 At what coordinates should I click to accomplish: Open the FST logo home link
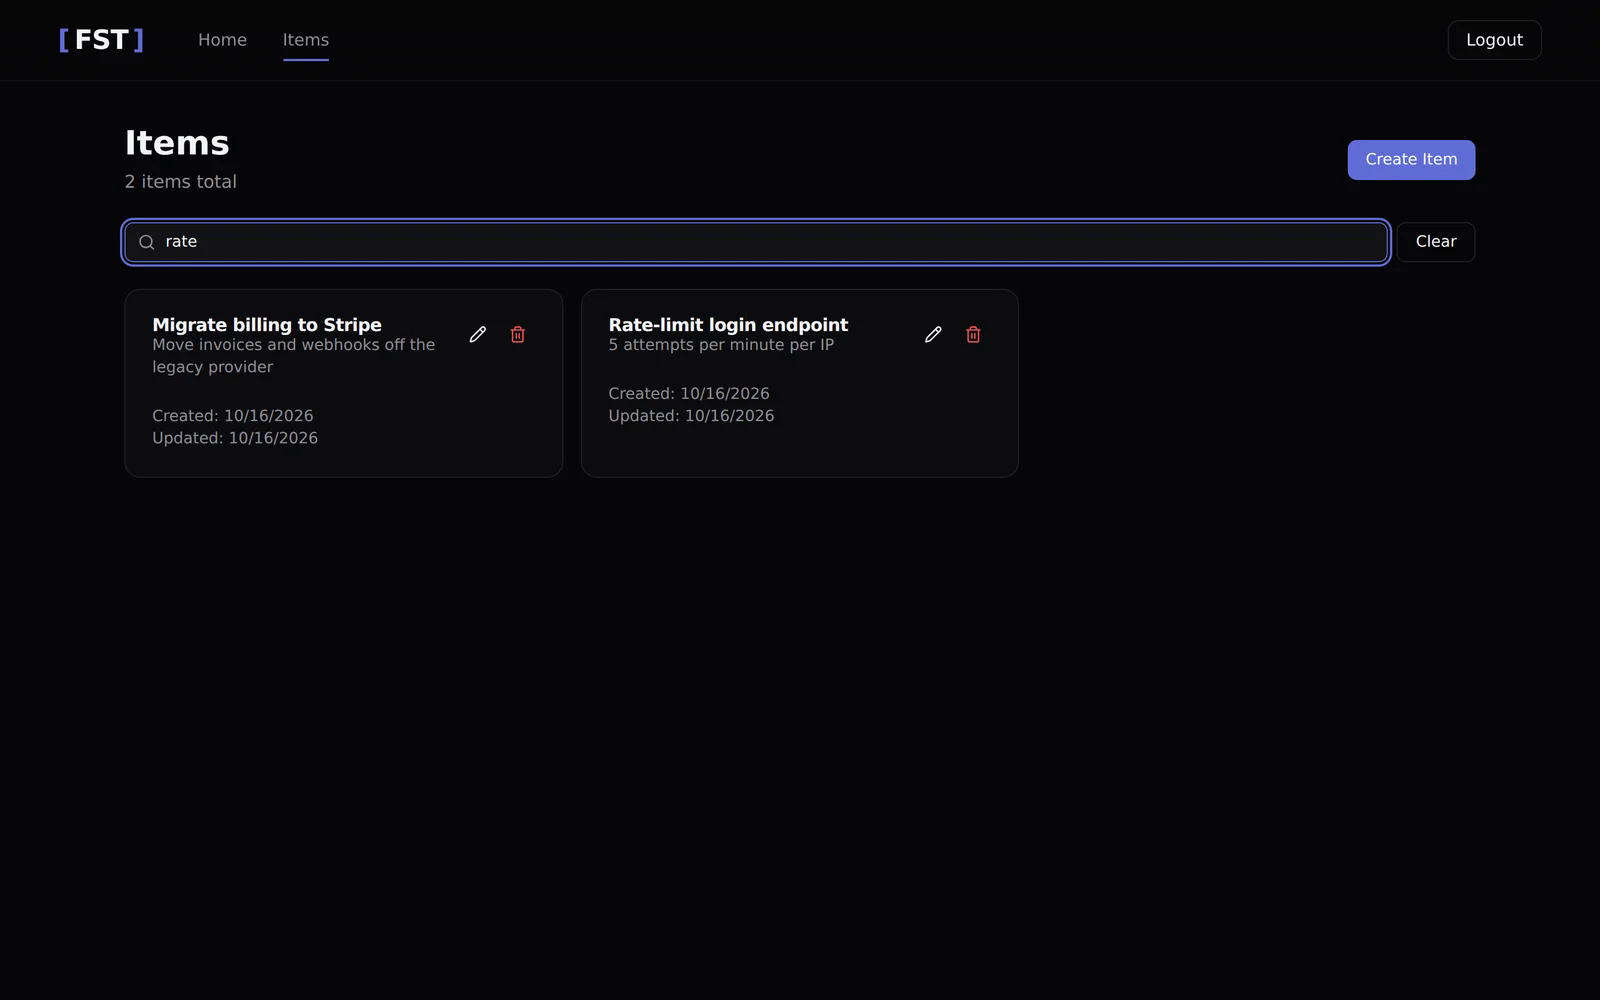[x=101, y=40]
